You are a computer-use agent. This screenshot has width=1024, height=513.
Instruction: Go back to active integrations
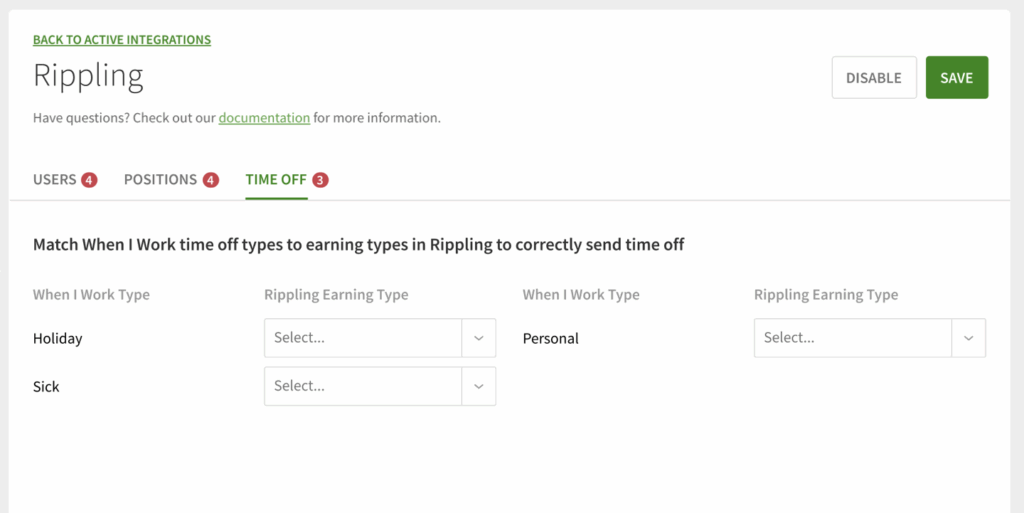(122, 40)
